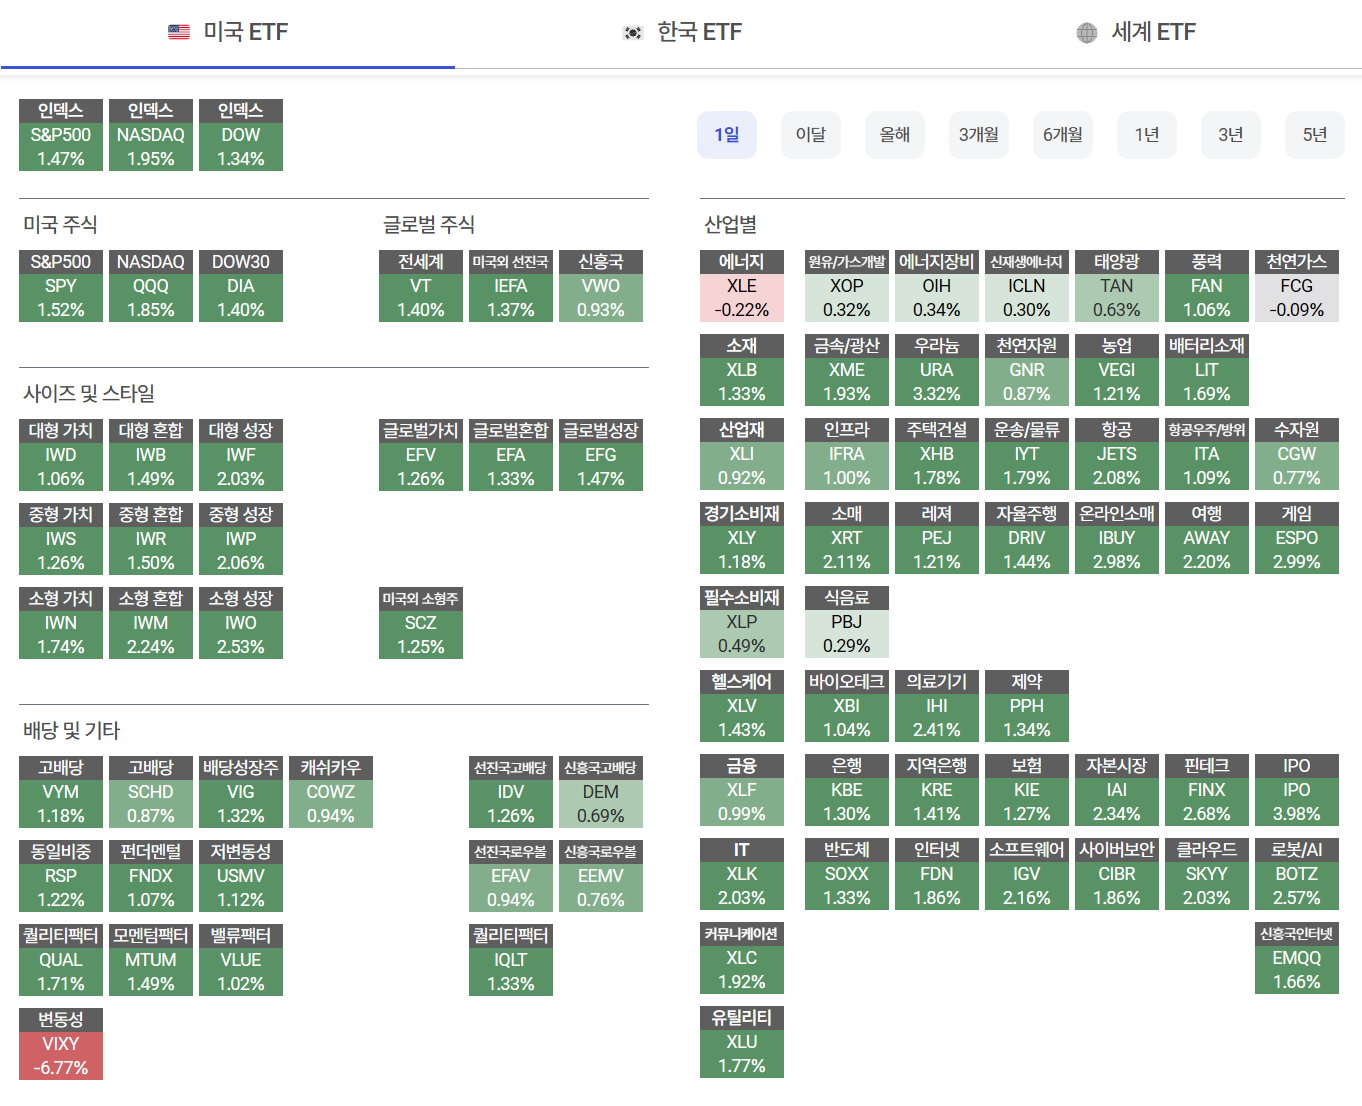Open the IWD 대형 가치 tile
Viewport: 1362px width, 1106px height.
tap(61, 455)
